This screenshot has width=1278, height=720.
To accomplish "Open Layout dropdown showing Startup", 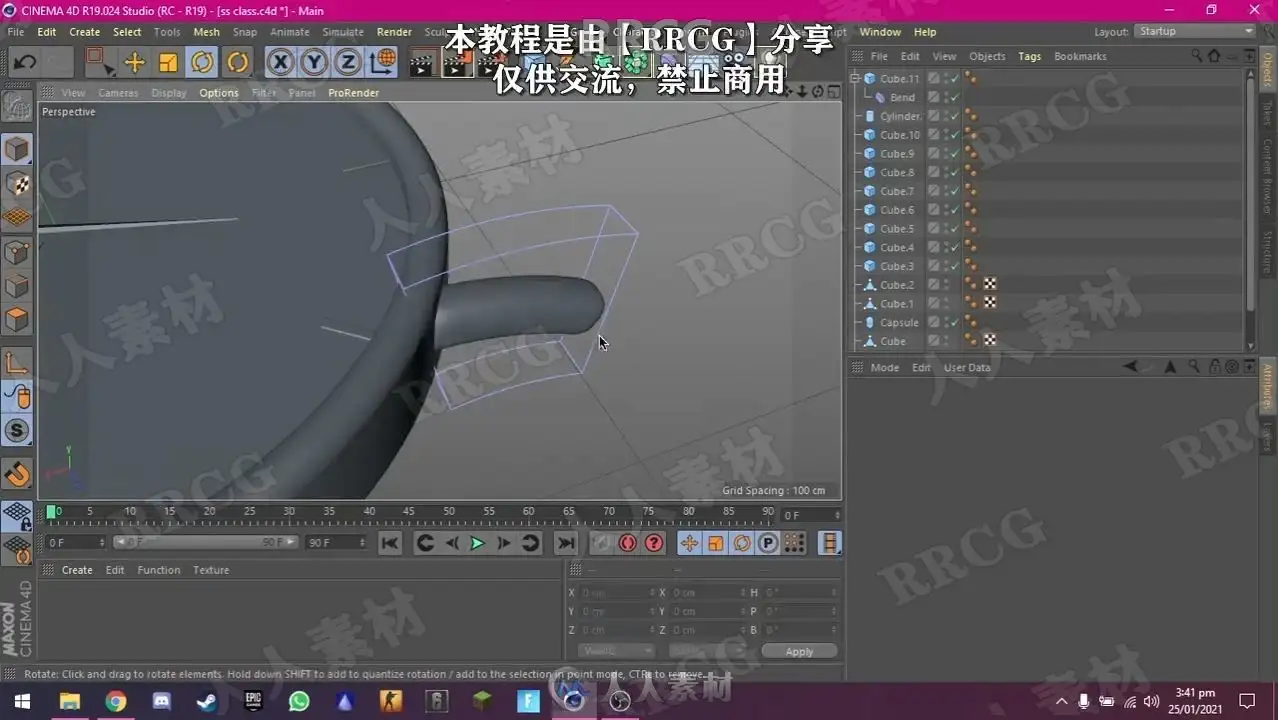I will 1195,32.
